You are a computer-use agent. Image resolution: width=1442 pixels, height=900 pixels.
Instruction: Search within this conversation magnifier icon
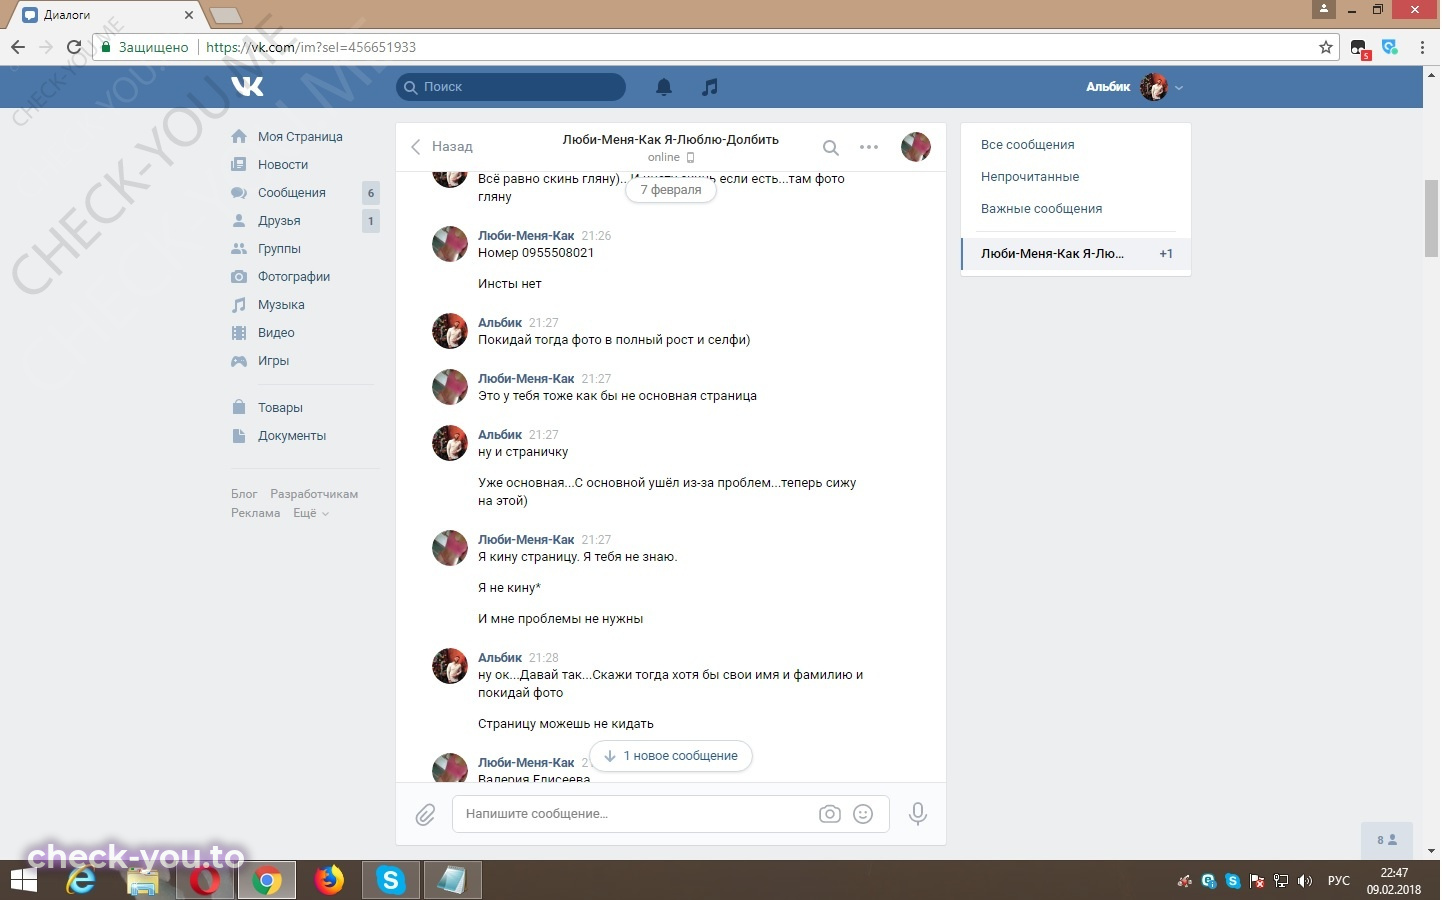[830, 147]
